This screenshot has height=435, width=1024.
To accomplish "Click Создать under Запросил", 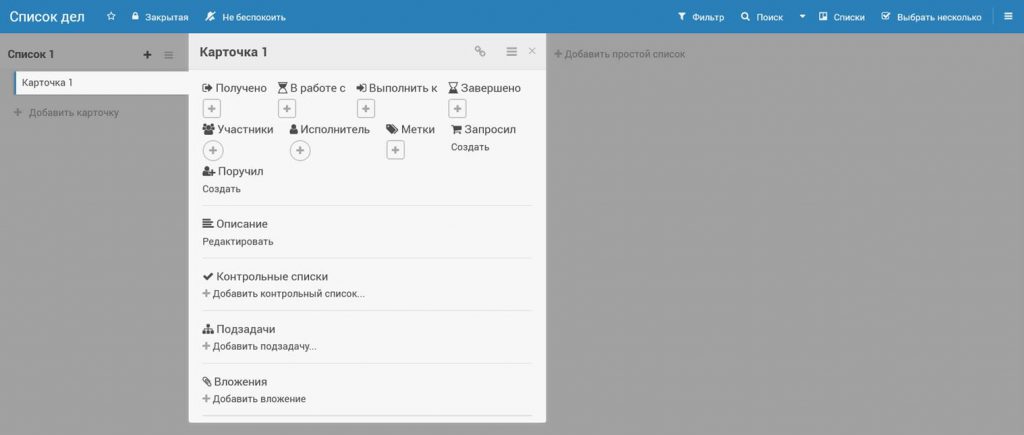I will 470,147.
